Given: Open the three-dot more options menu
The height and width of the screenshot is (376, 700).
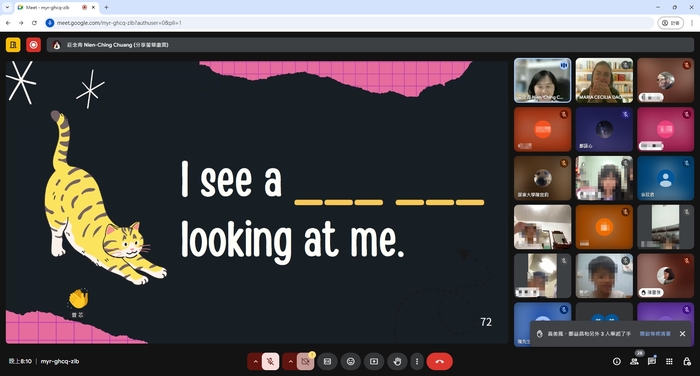Looking at the screenshot, I should click(417, 361).
